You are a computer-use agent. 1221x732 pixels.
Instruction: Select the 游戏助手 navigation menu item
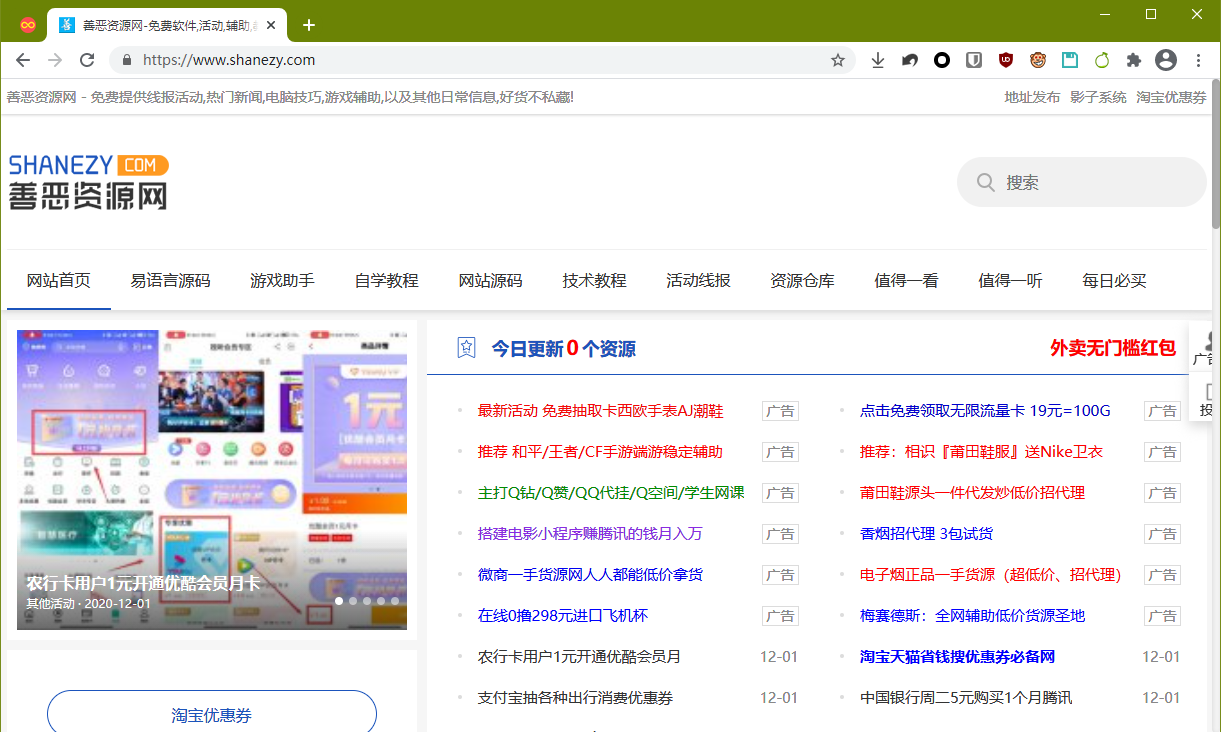(x=282, y=281)
